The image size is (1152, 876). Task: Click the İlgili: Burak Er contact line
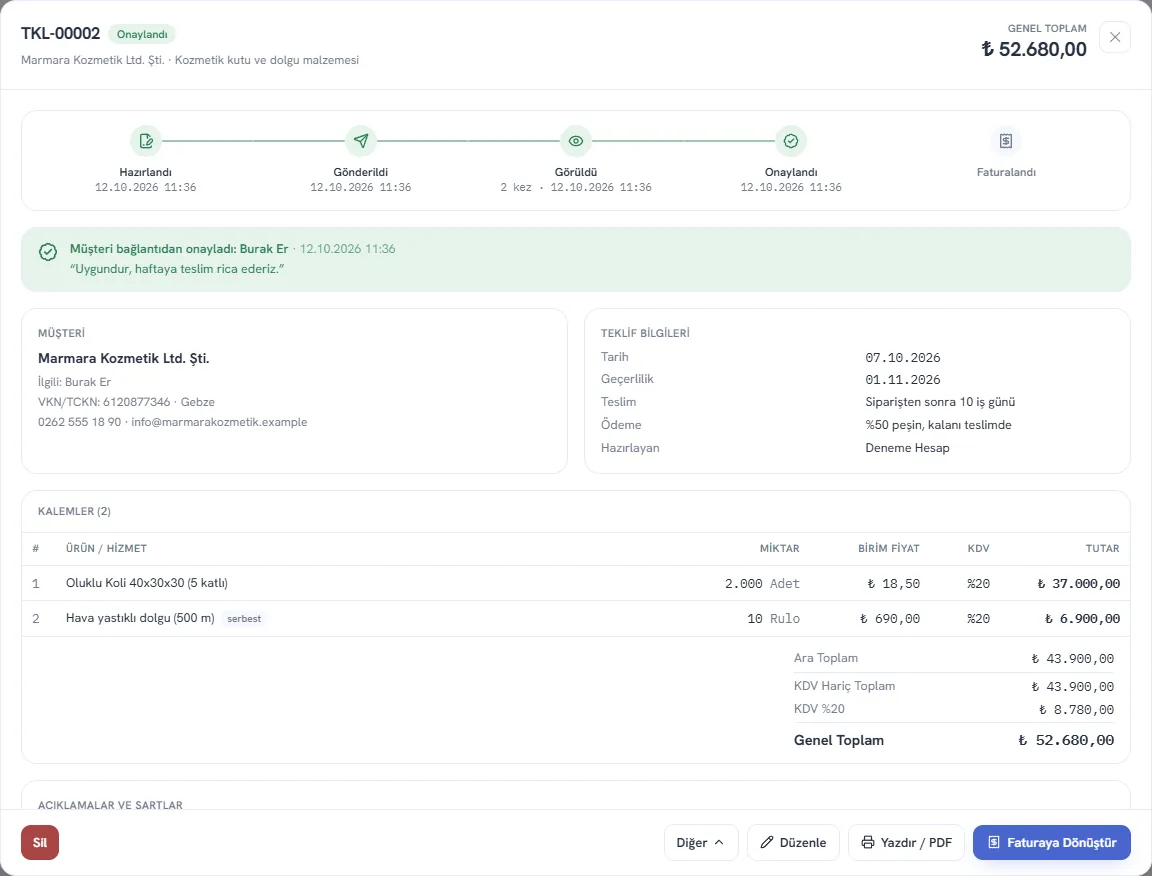tap(75, 382)
